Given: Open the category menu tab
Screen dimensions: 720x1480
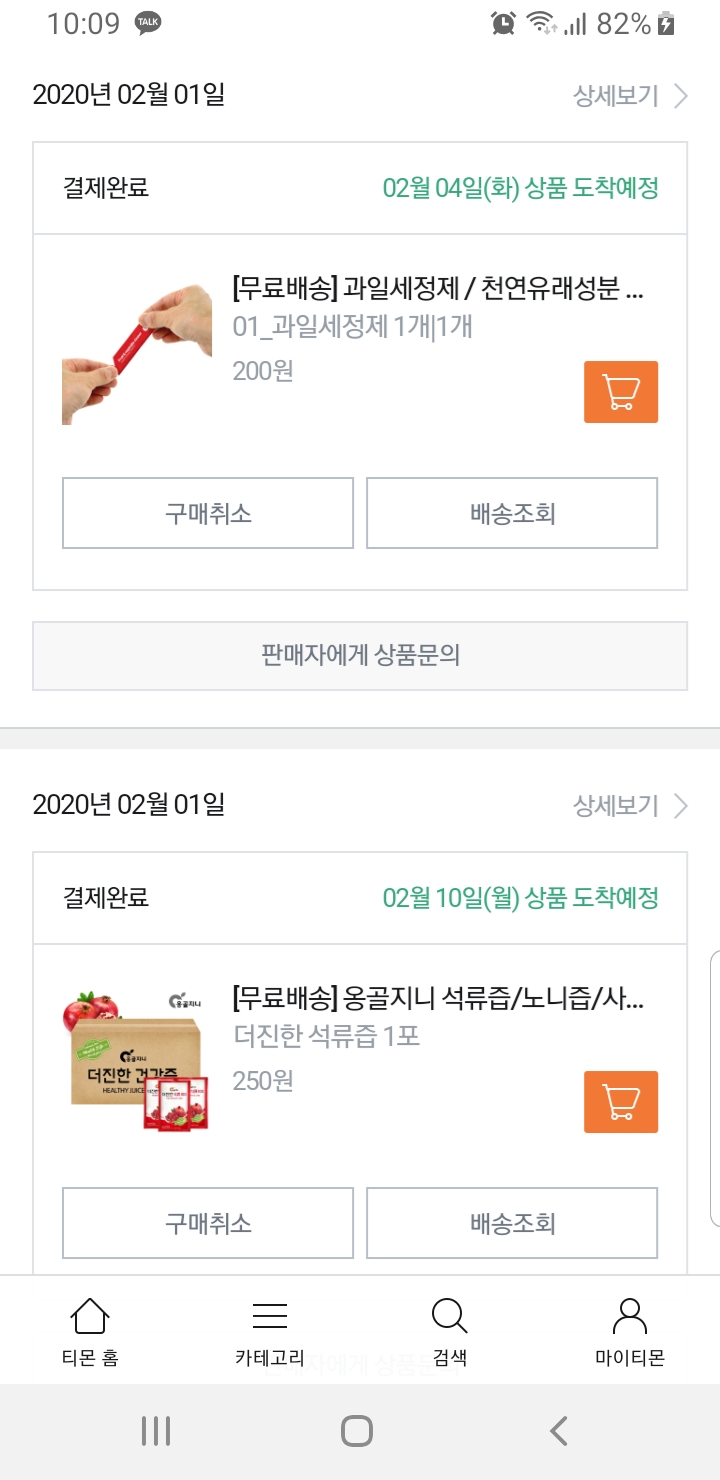Looking at the screenshot, I should point(270,1331).
